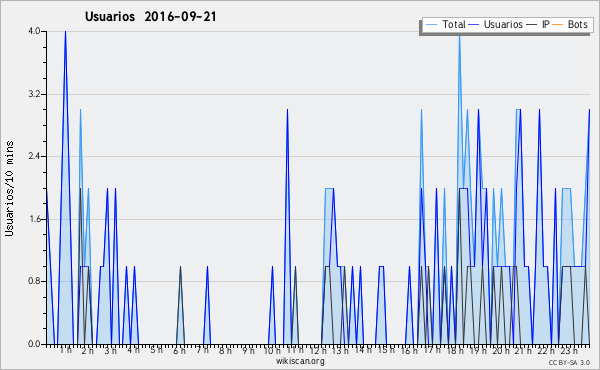
Task: Click the dark blue Usuarios legend line
Action: coord(474,25)
